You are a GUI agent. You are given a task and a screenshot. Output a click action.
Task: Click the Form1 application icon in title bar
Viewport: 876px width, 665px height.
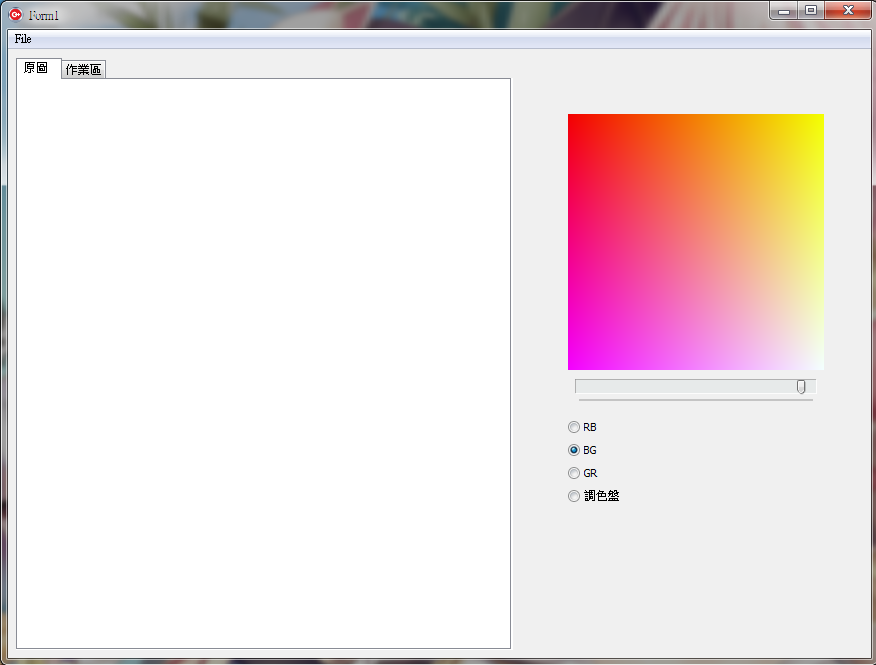[16, 15]
